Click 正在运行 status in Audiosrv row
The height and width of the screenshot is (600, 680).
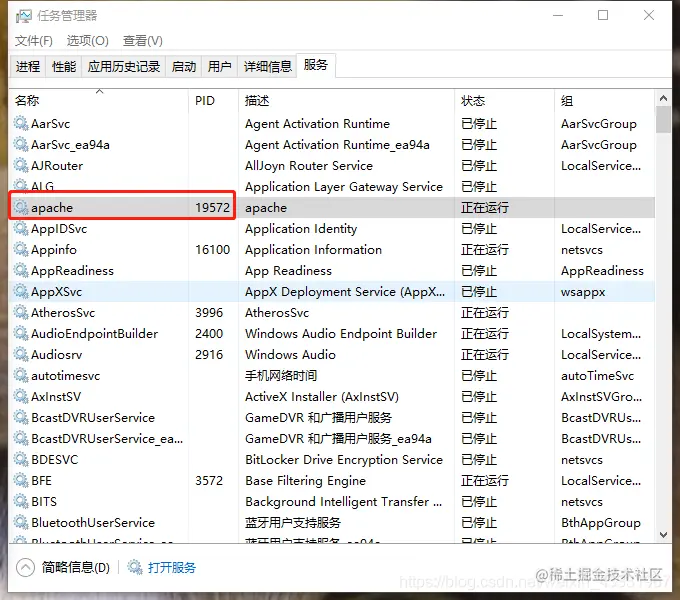coord(485,355)
